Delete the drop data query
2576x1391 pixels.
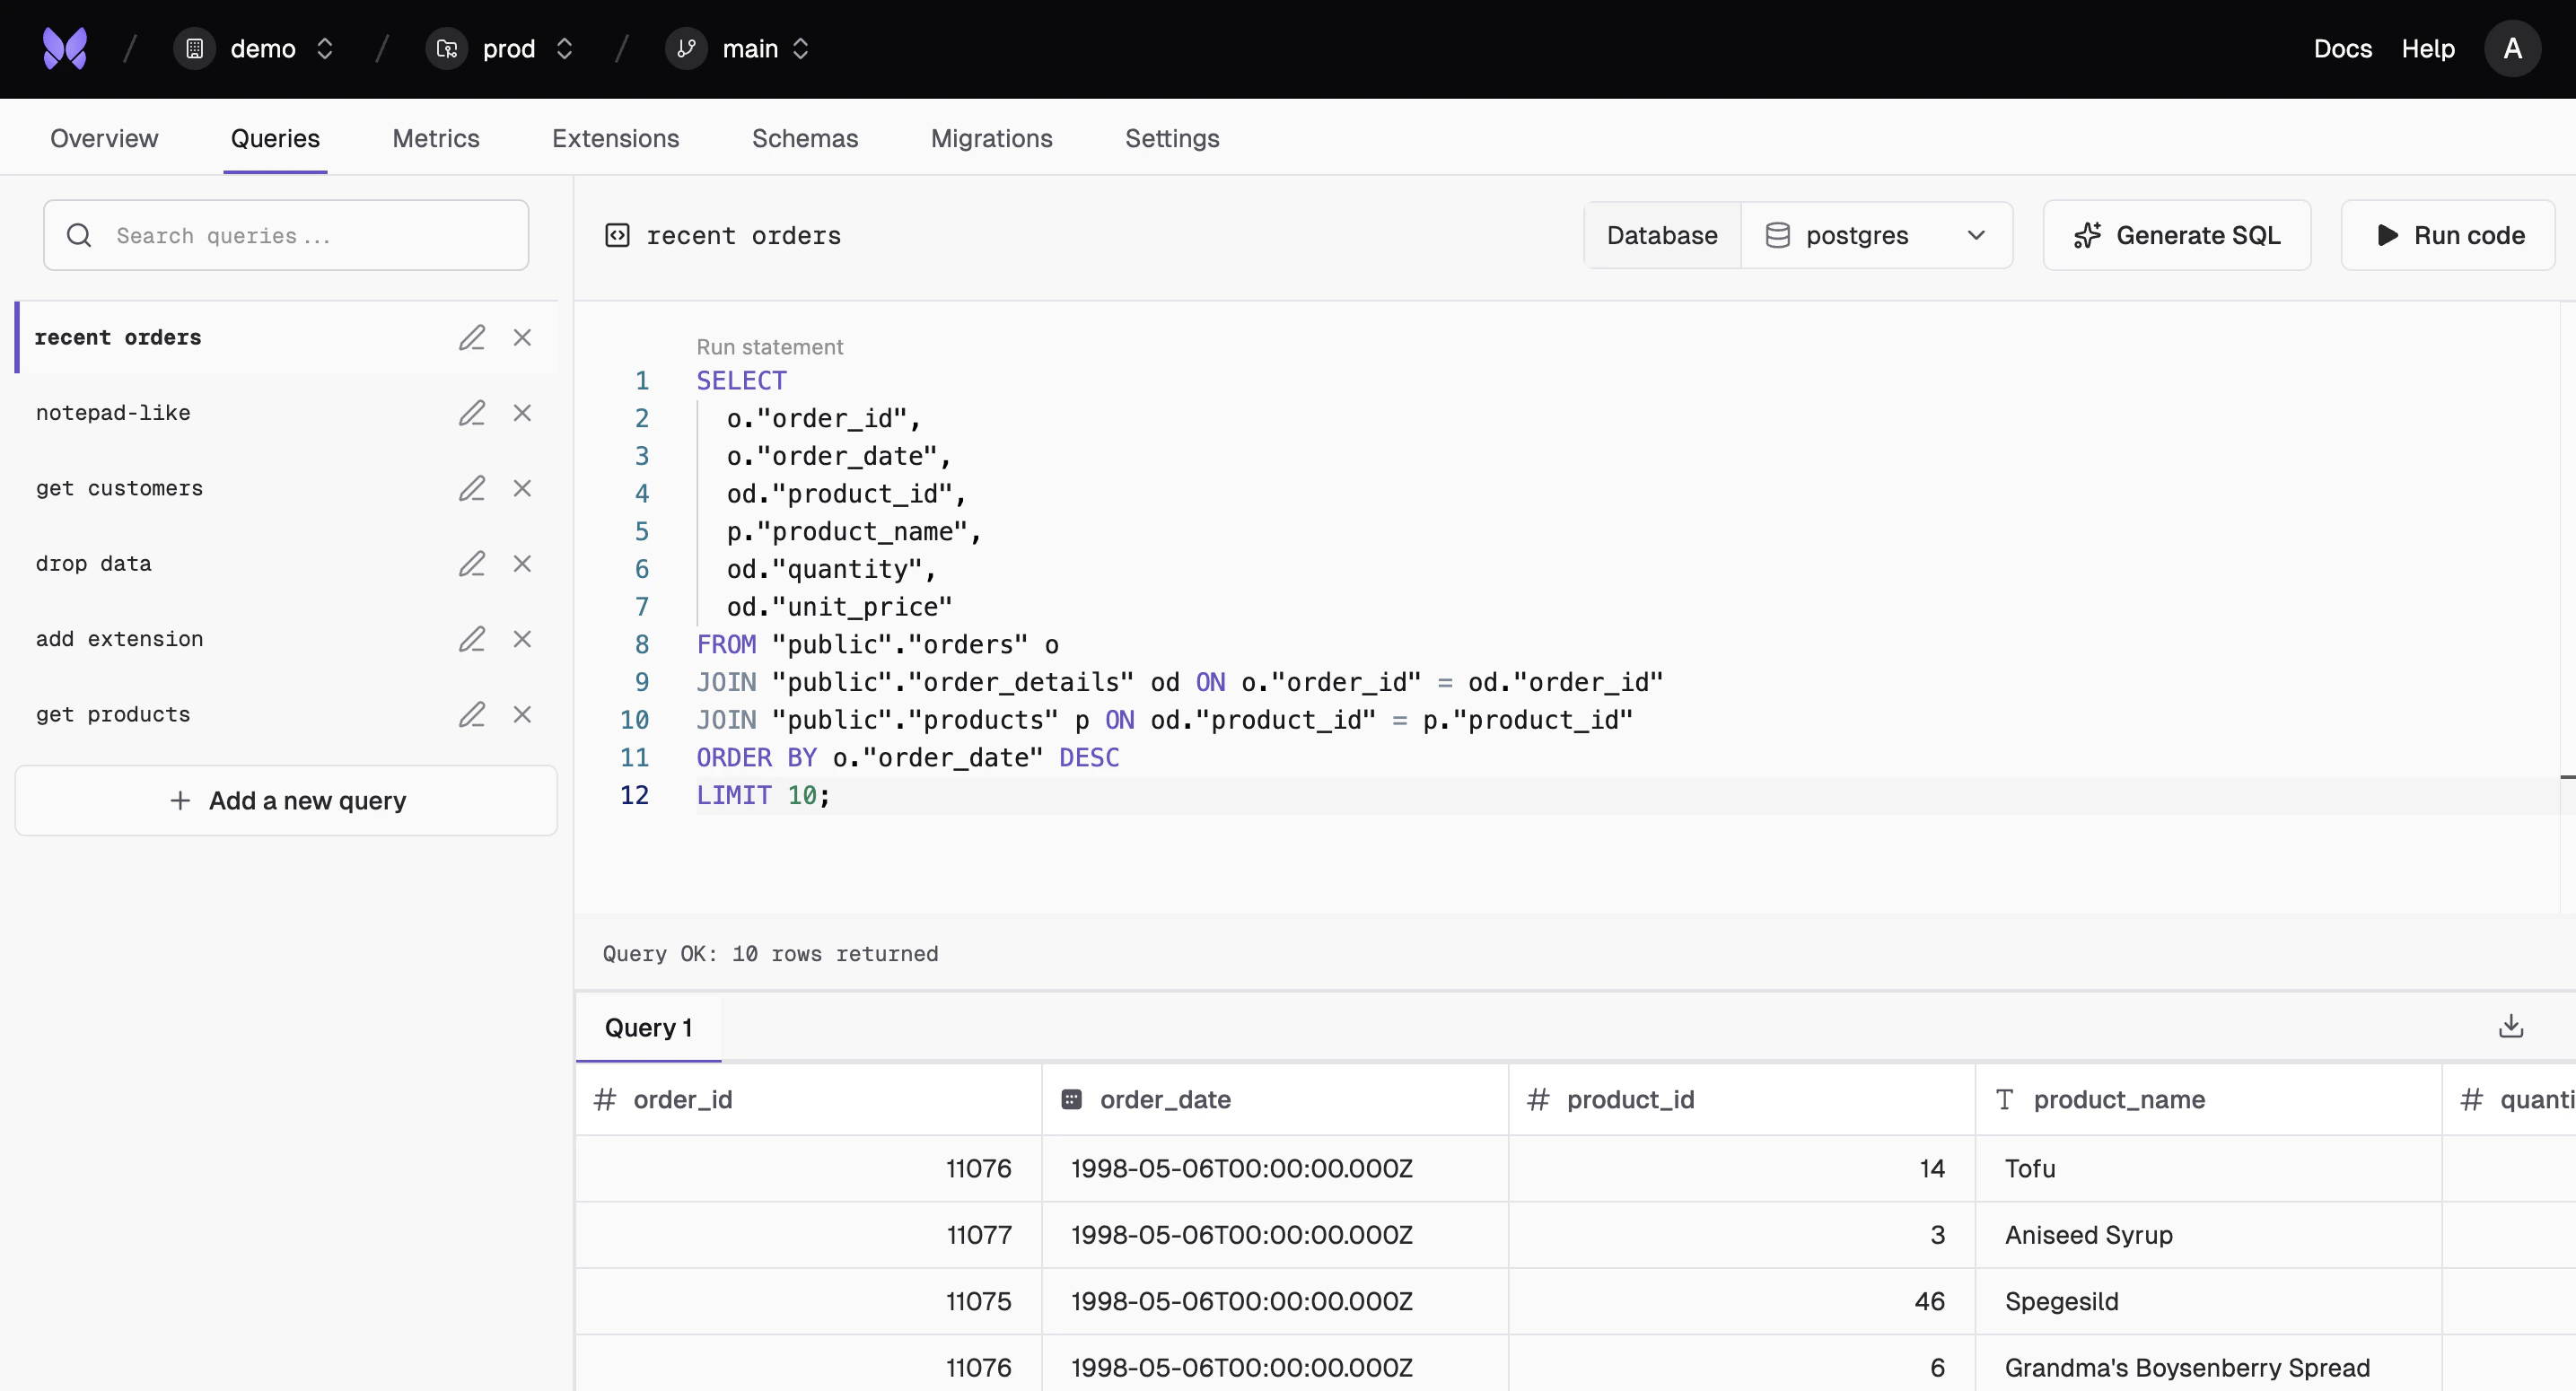point(522,564)
